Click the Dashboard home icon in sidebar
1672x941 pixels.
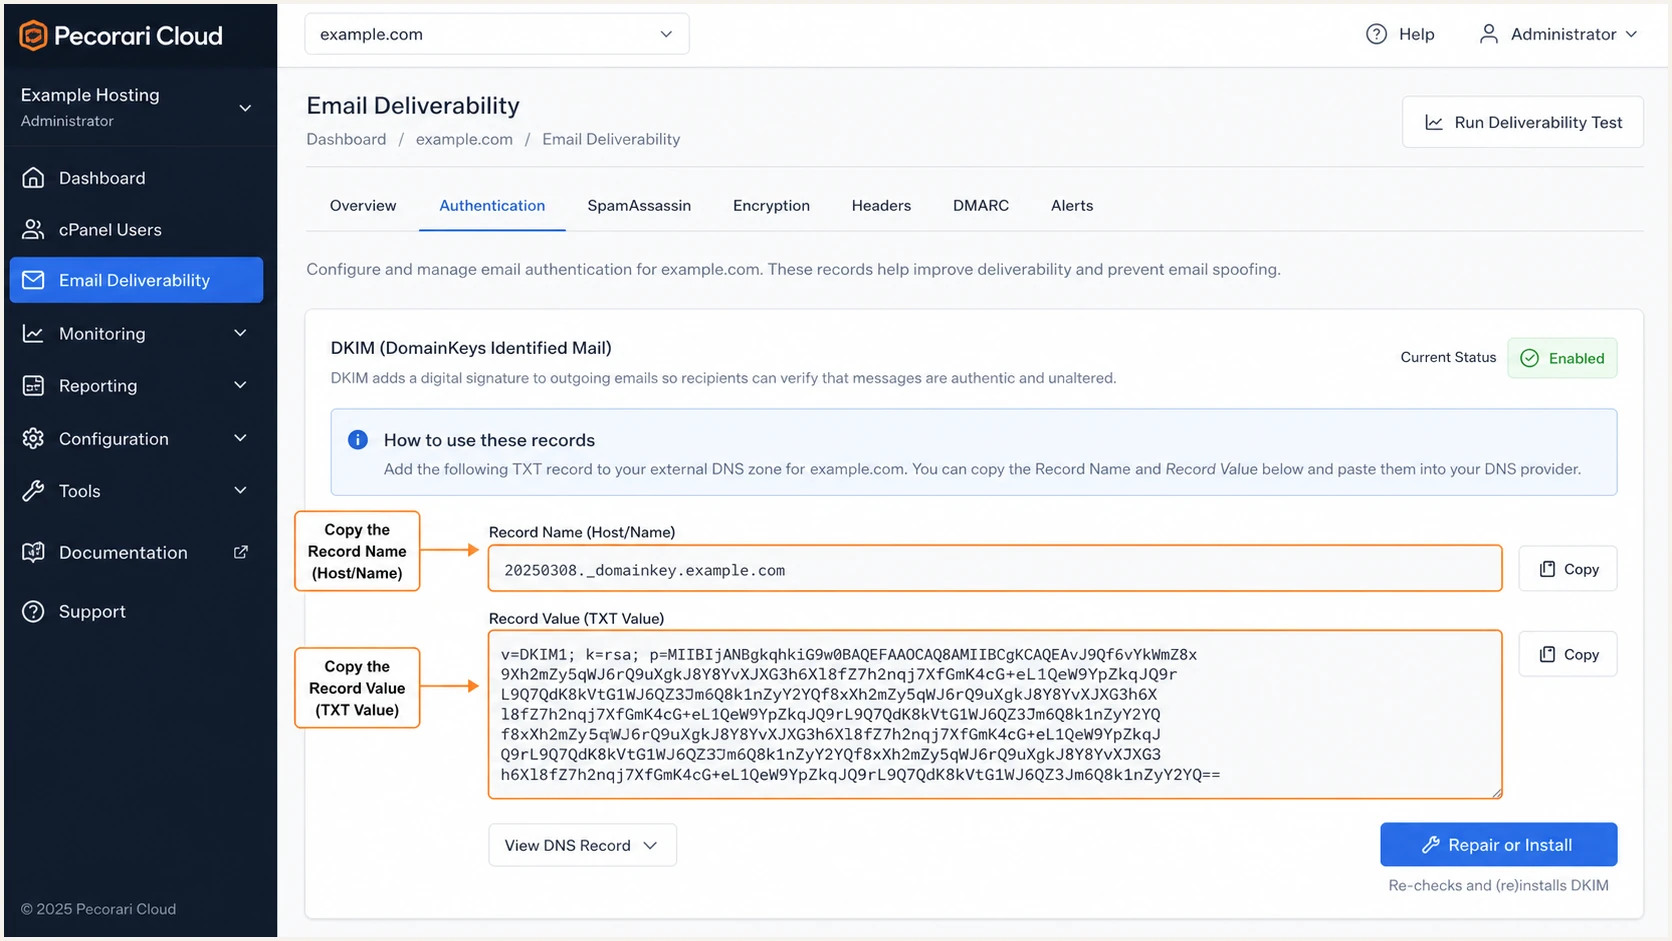click(x=33, y=178)
